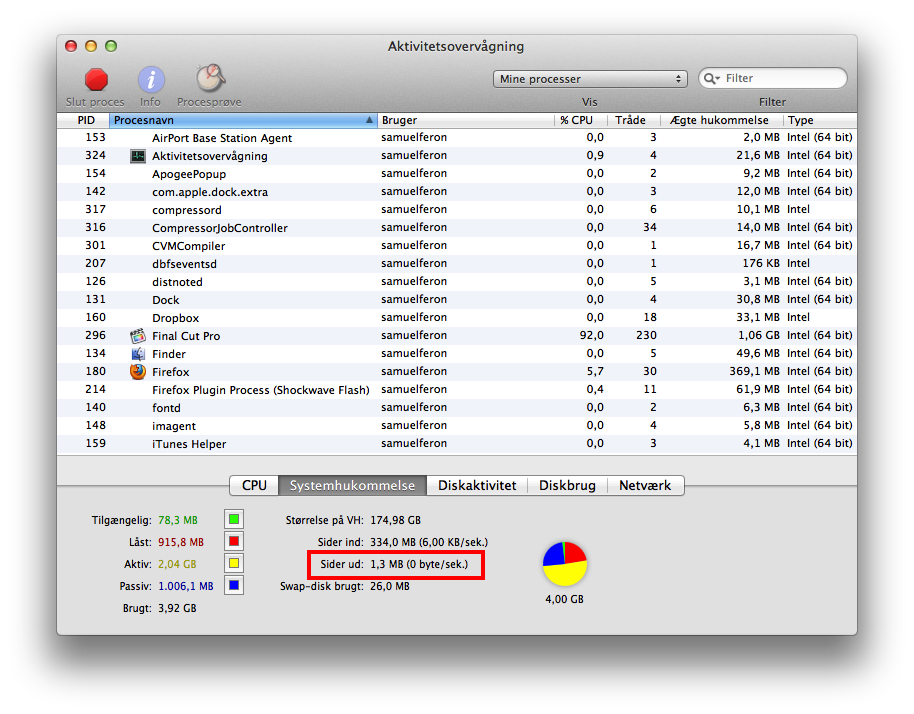
Task: Click the 4,00 GB total memory label
Action: (564, 599)
